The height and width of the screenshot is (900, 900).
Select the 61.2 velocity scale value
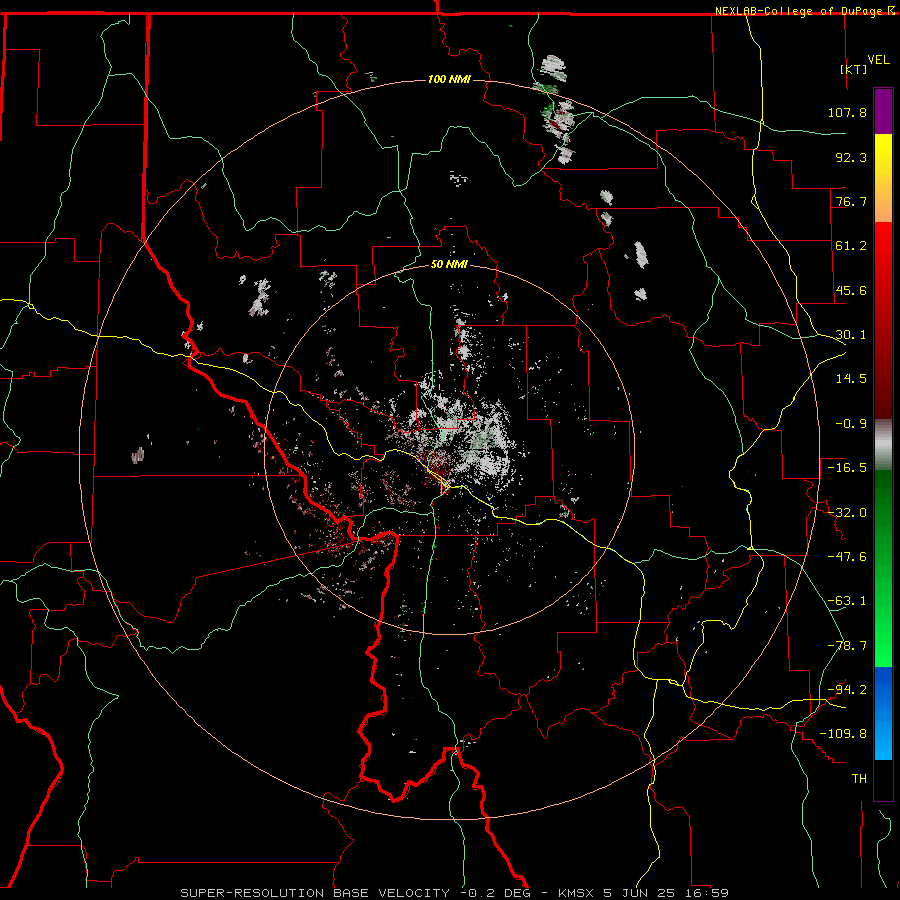pos(851,246)
